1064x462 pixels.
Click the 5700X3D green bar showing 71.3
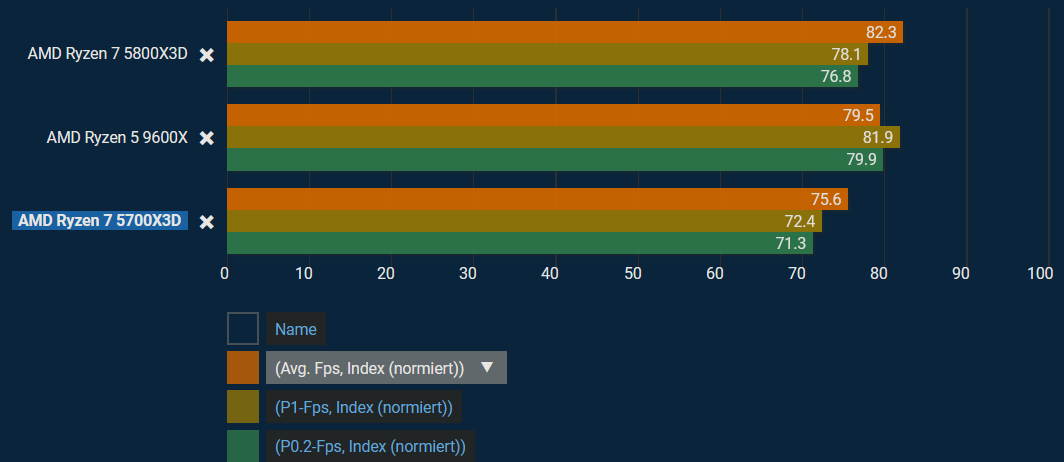click(520, 243)
